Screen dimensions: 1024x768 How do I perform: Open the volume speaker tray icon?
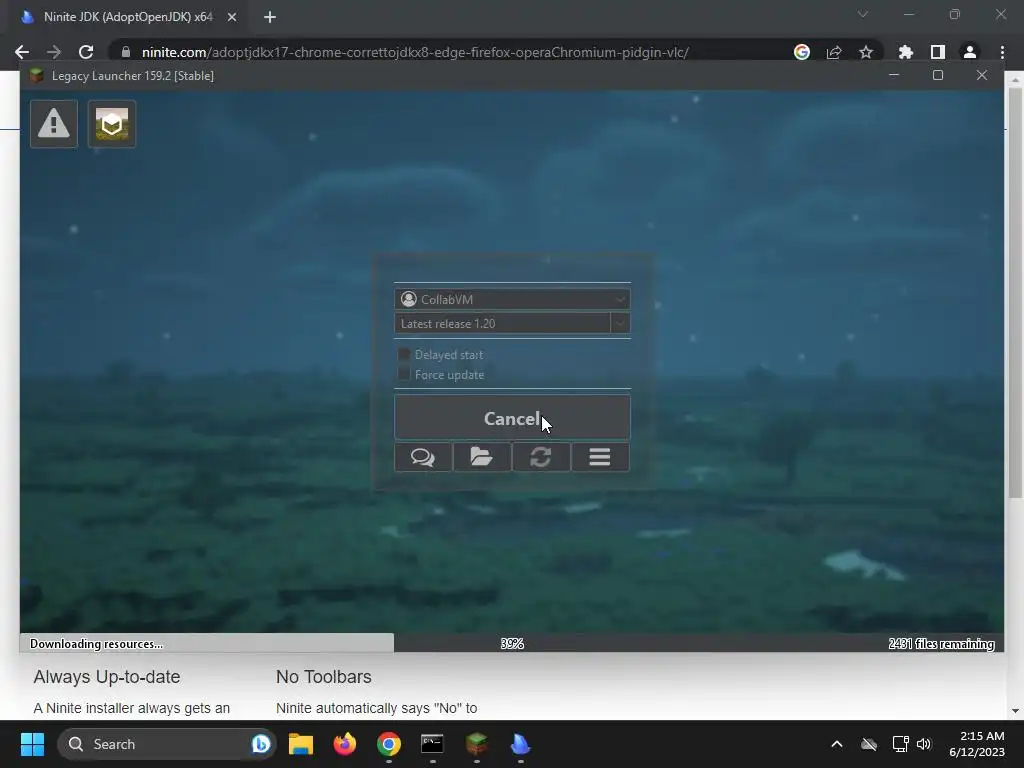click(923, 744)
